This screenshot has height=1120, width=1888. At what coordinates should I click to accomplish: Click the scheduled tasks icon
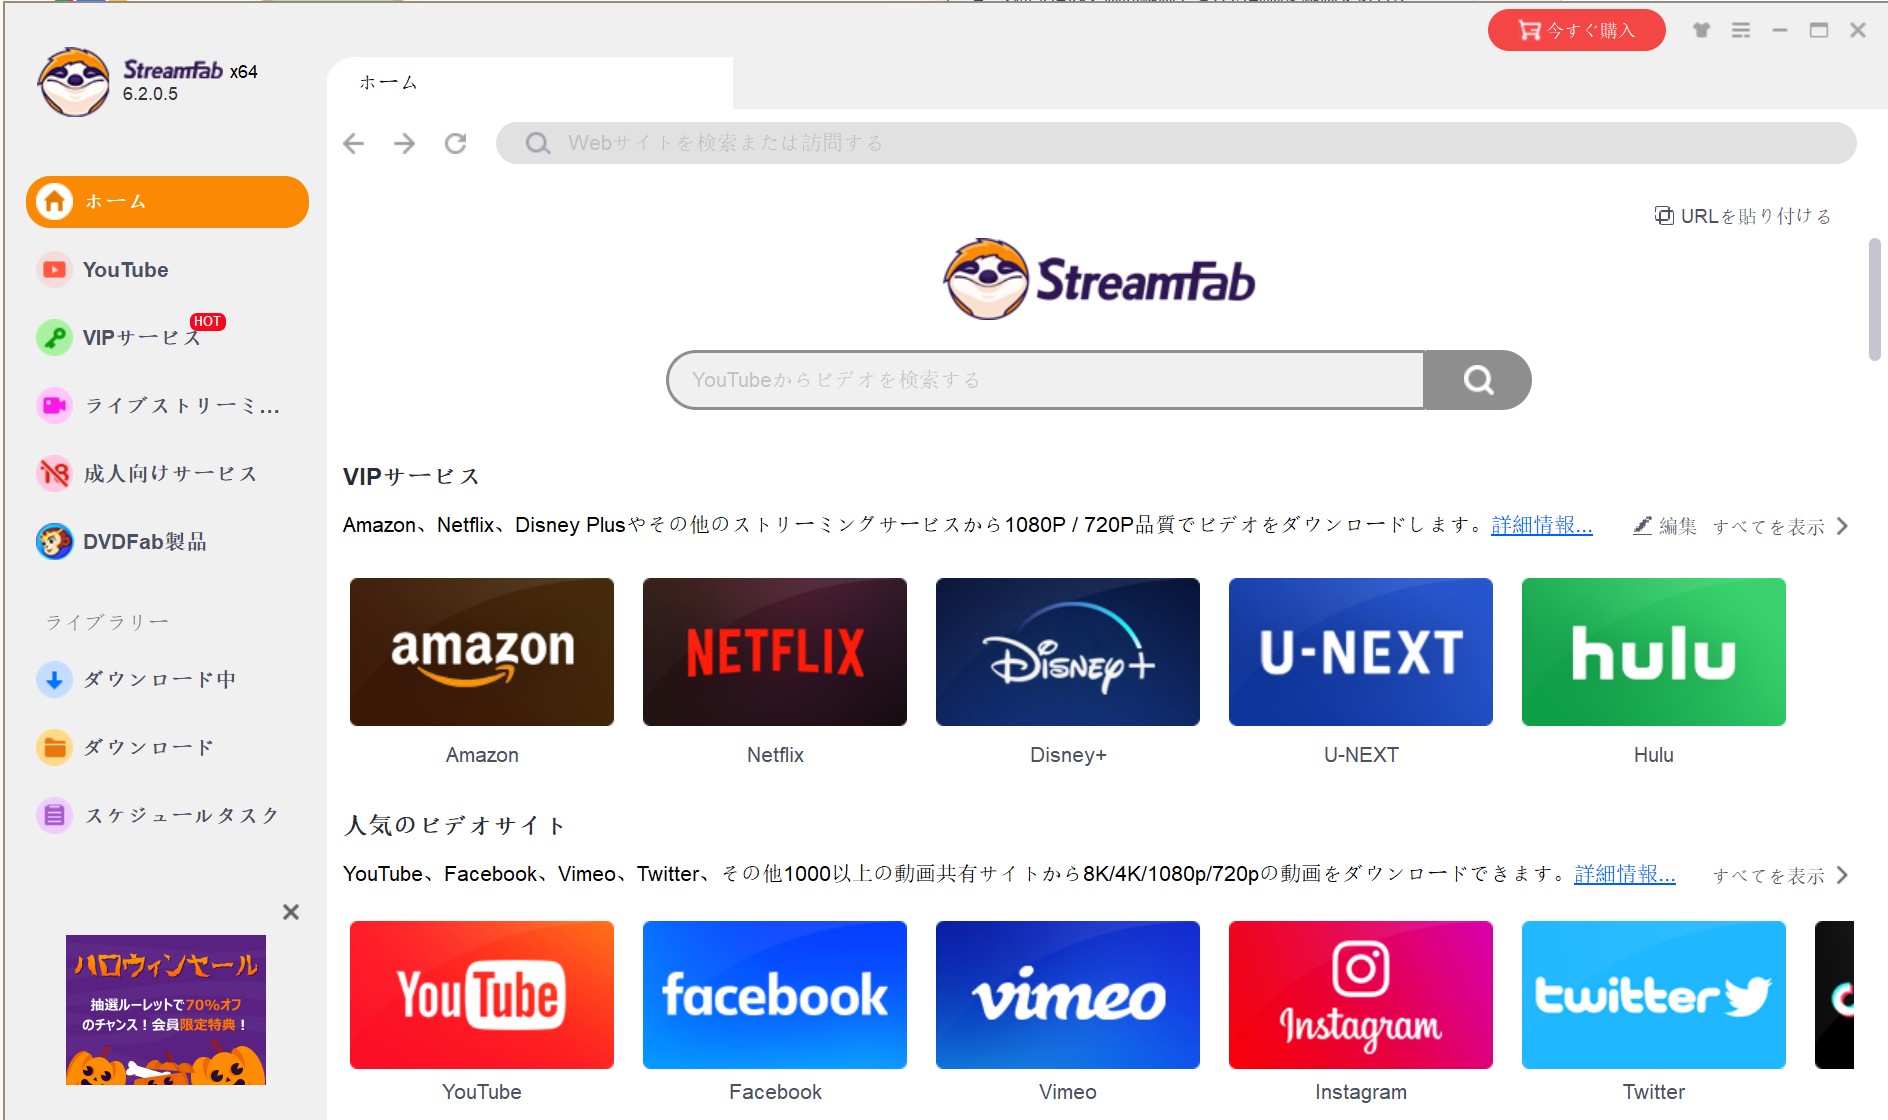[x=54, y=816]
